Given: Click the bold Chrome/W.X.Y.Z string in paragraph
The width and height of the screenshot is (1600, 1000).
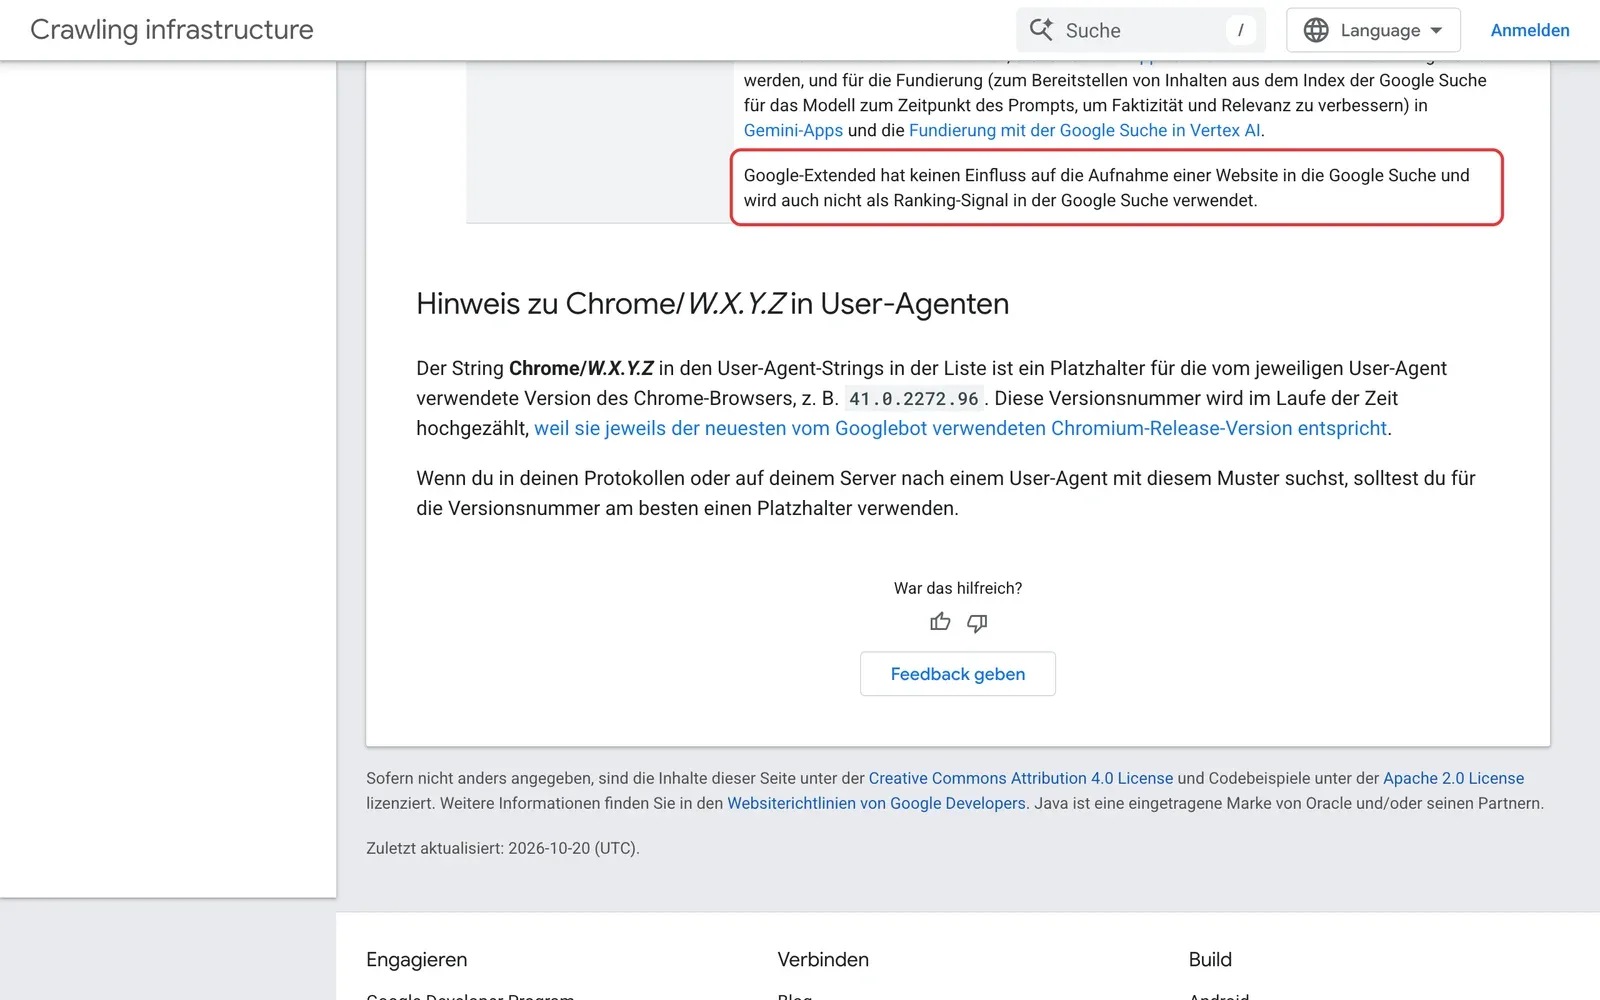Looking at the screenshot, I should click(x=581, y=368).
